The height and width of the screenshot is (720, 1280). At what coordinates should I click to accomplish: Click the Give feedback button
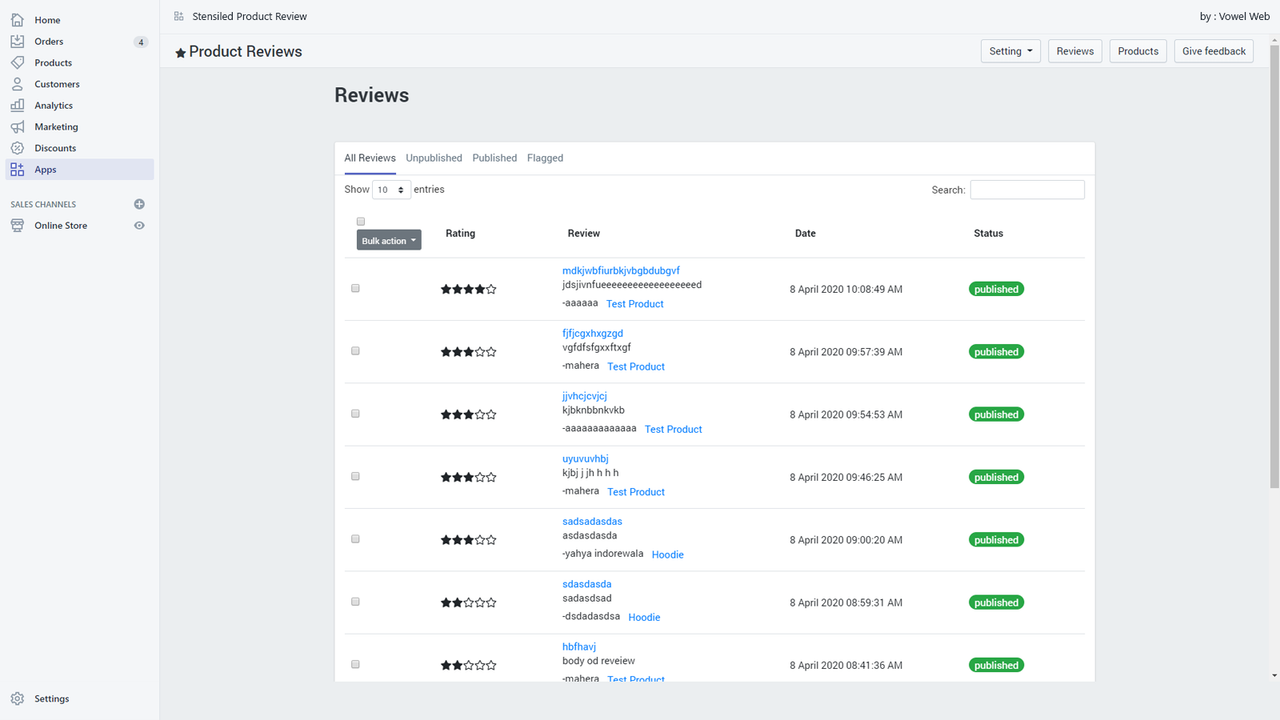(1214, 51)
